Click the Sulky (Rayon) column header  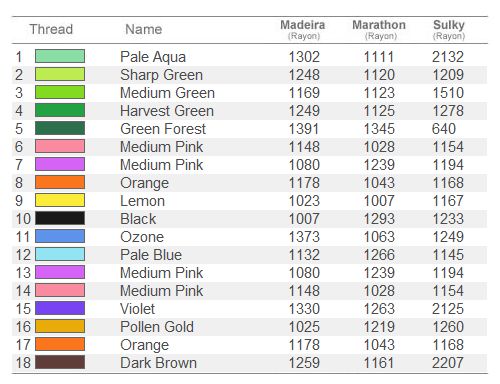449,30
